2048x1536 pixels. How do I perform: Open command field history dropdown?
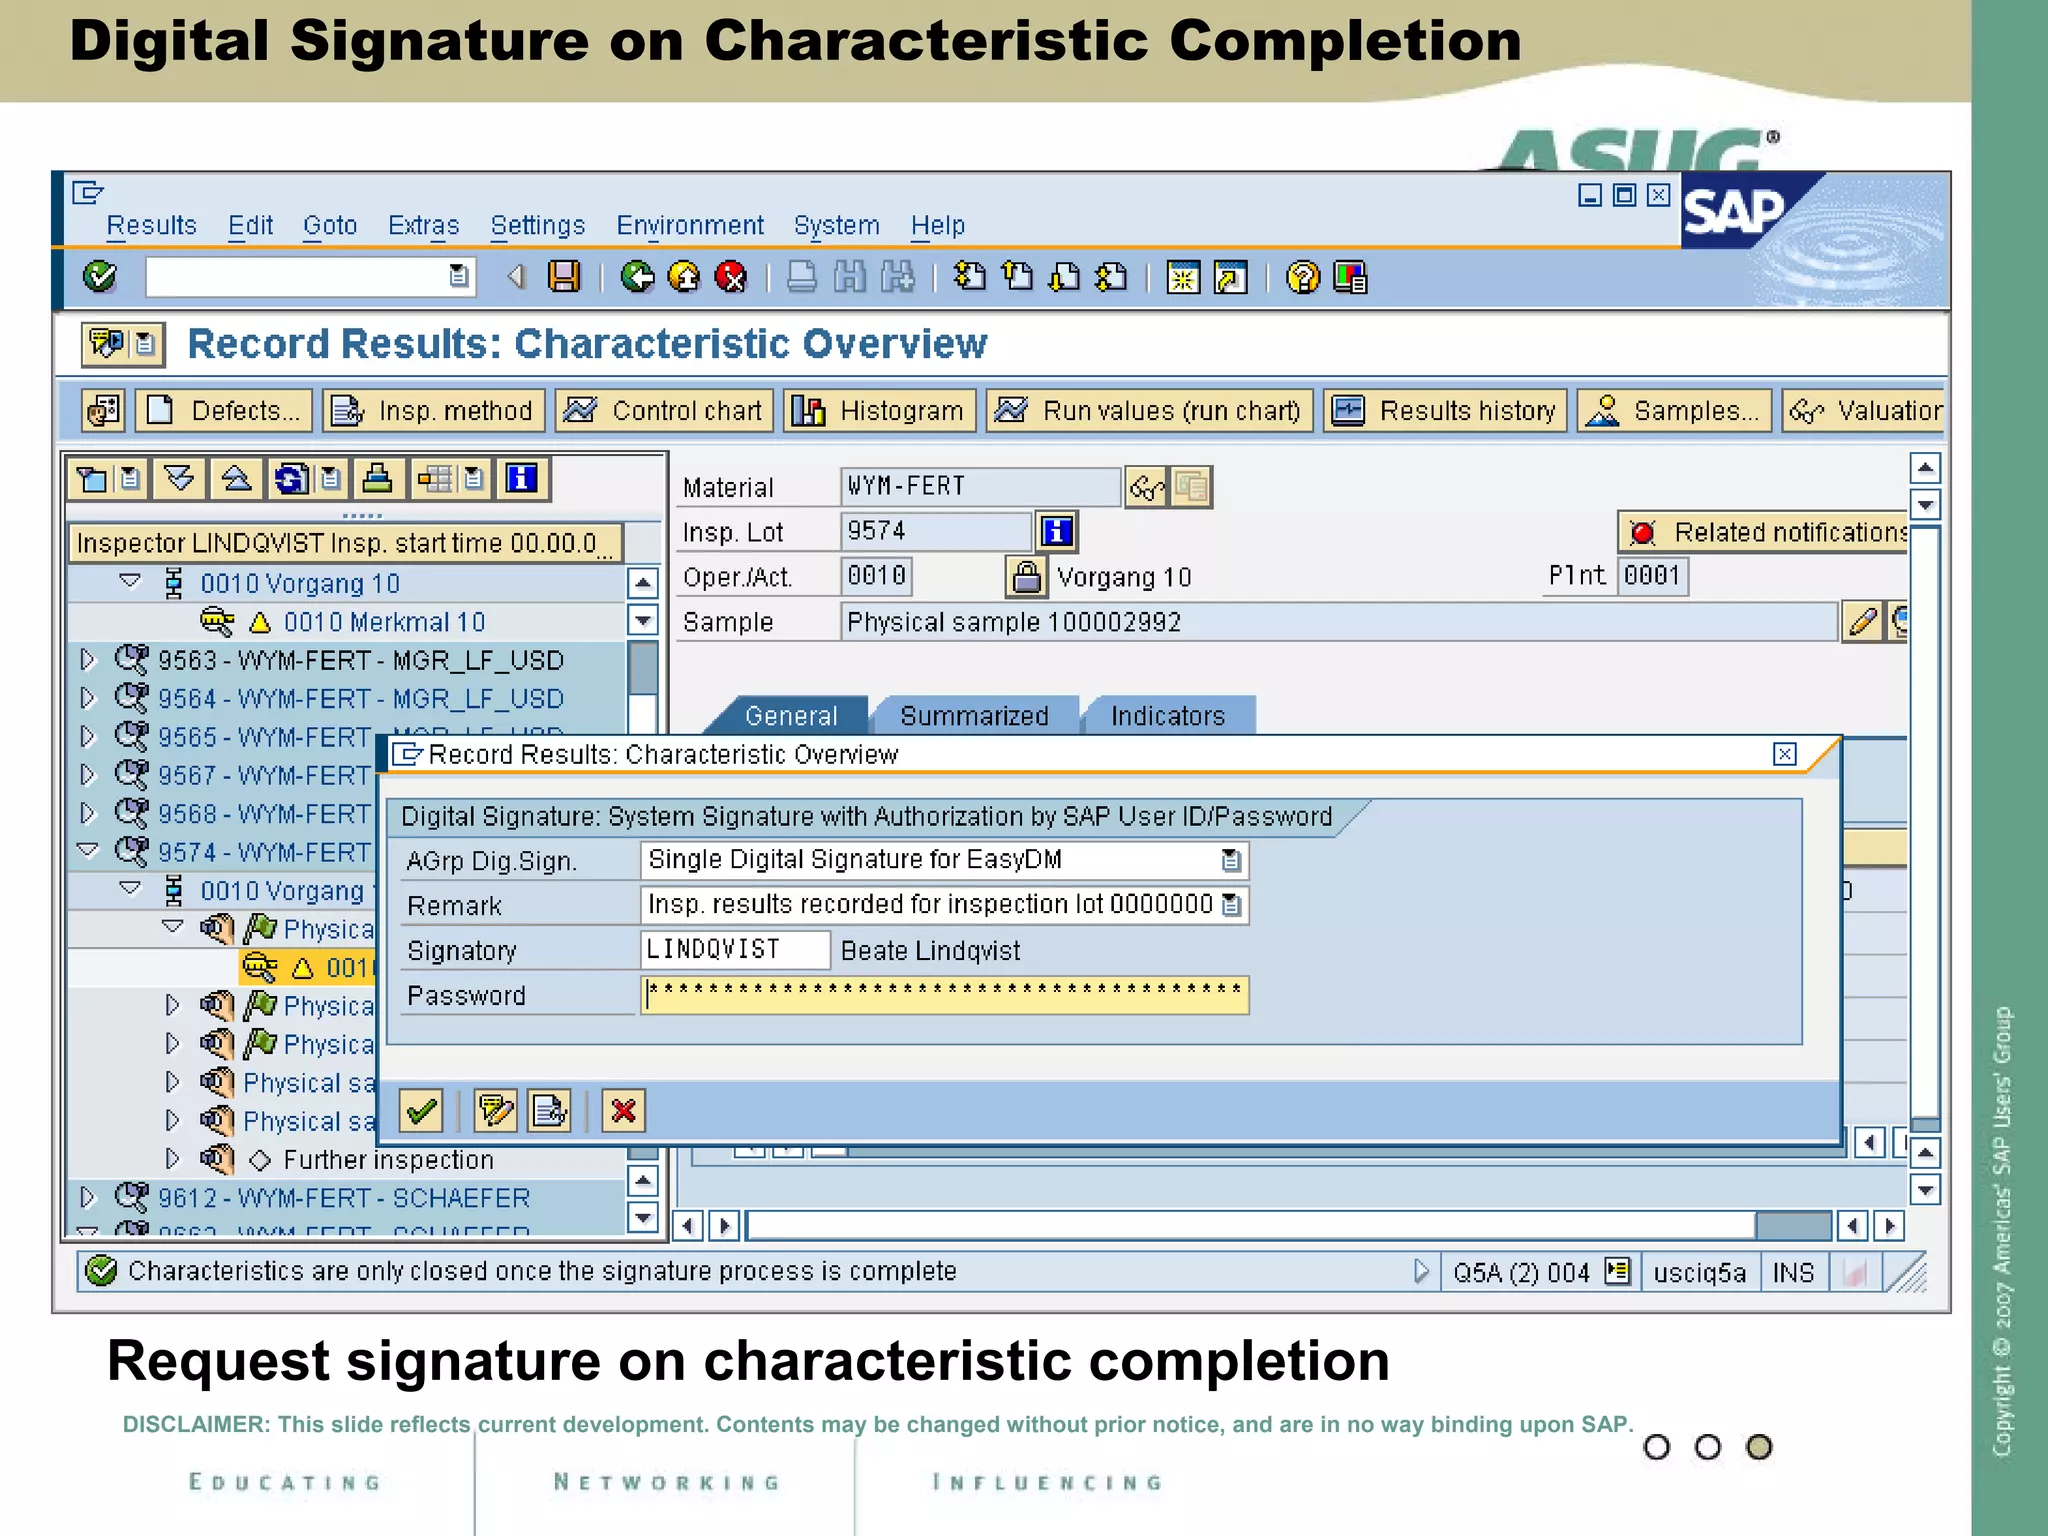coord(459,276)
